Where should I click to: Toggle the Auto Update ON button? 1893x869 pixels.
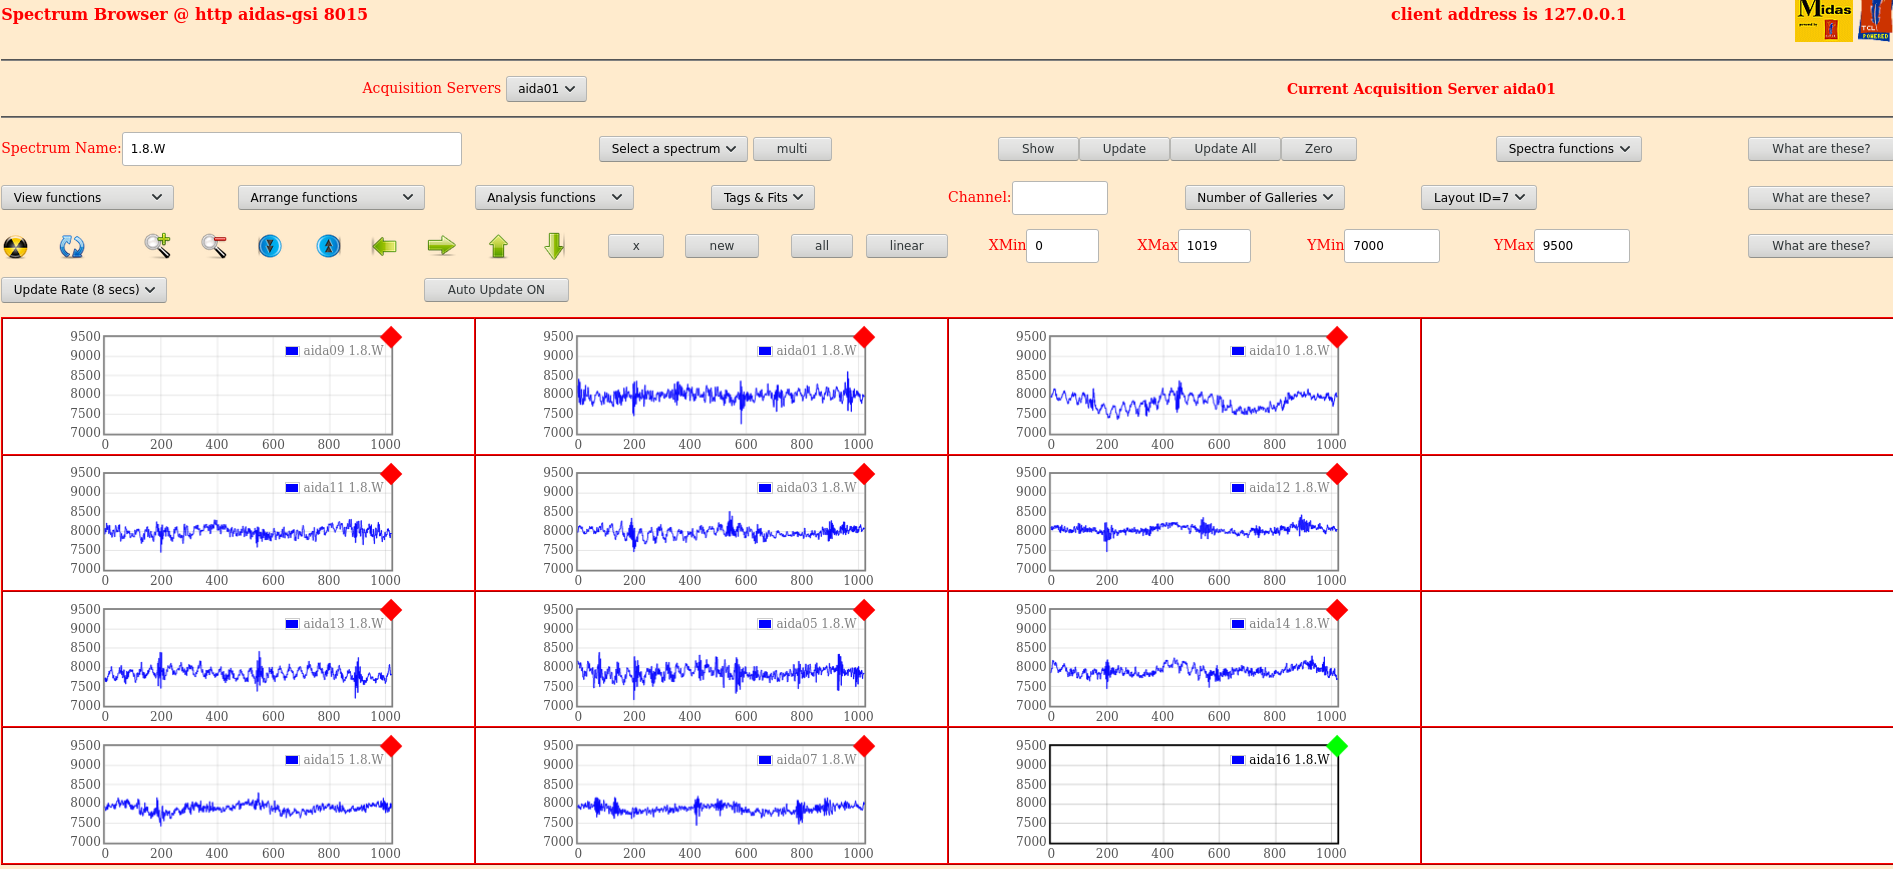point(496,290)
